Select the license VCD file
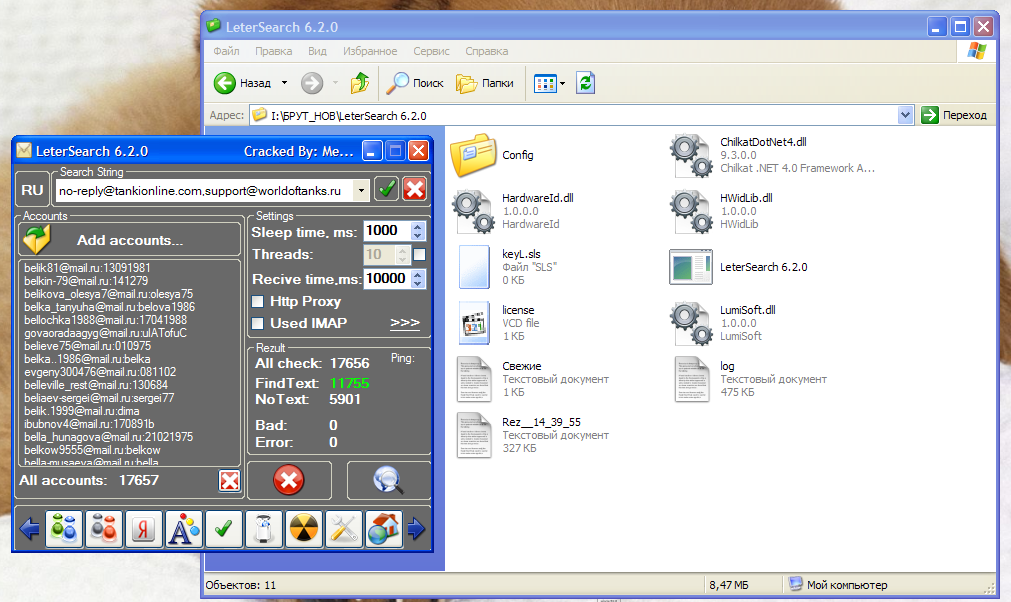 (x=497, y=323)
